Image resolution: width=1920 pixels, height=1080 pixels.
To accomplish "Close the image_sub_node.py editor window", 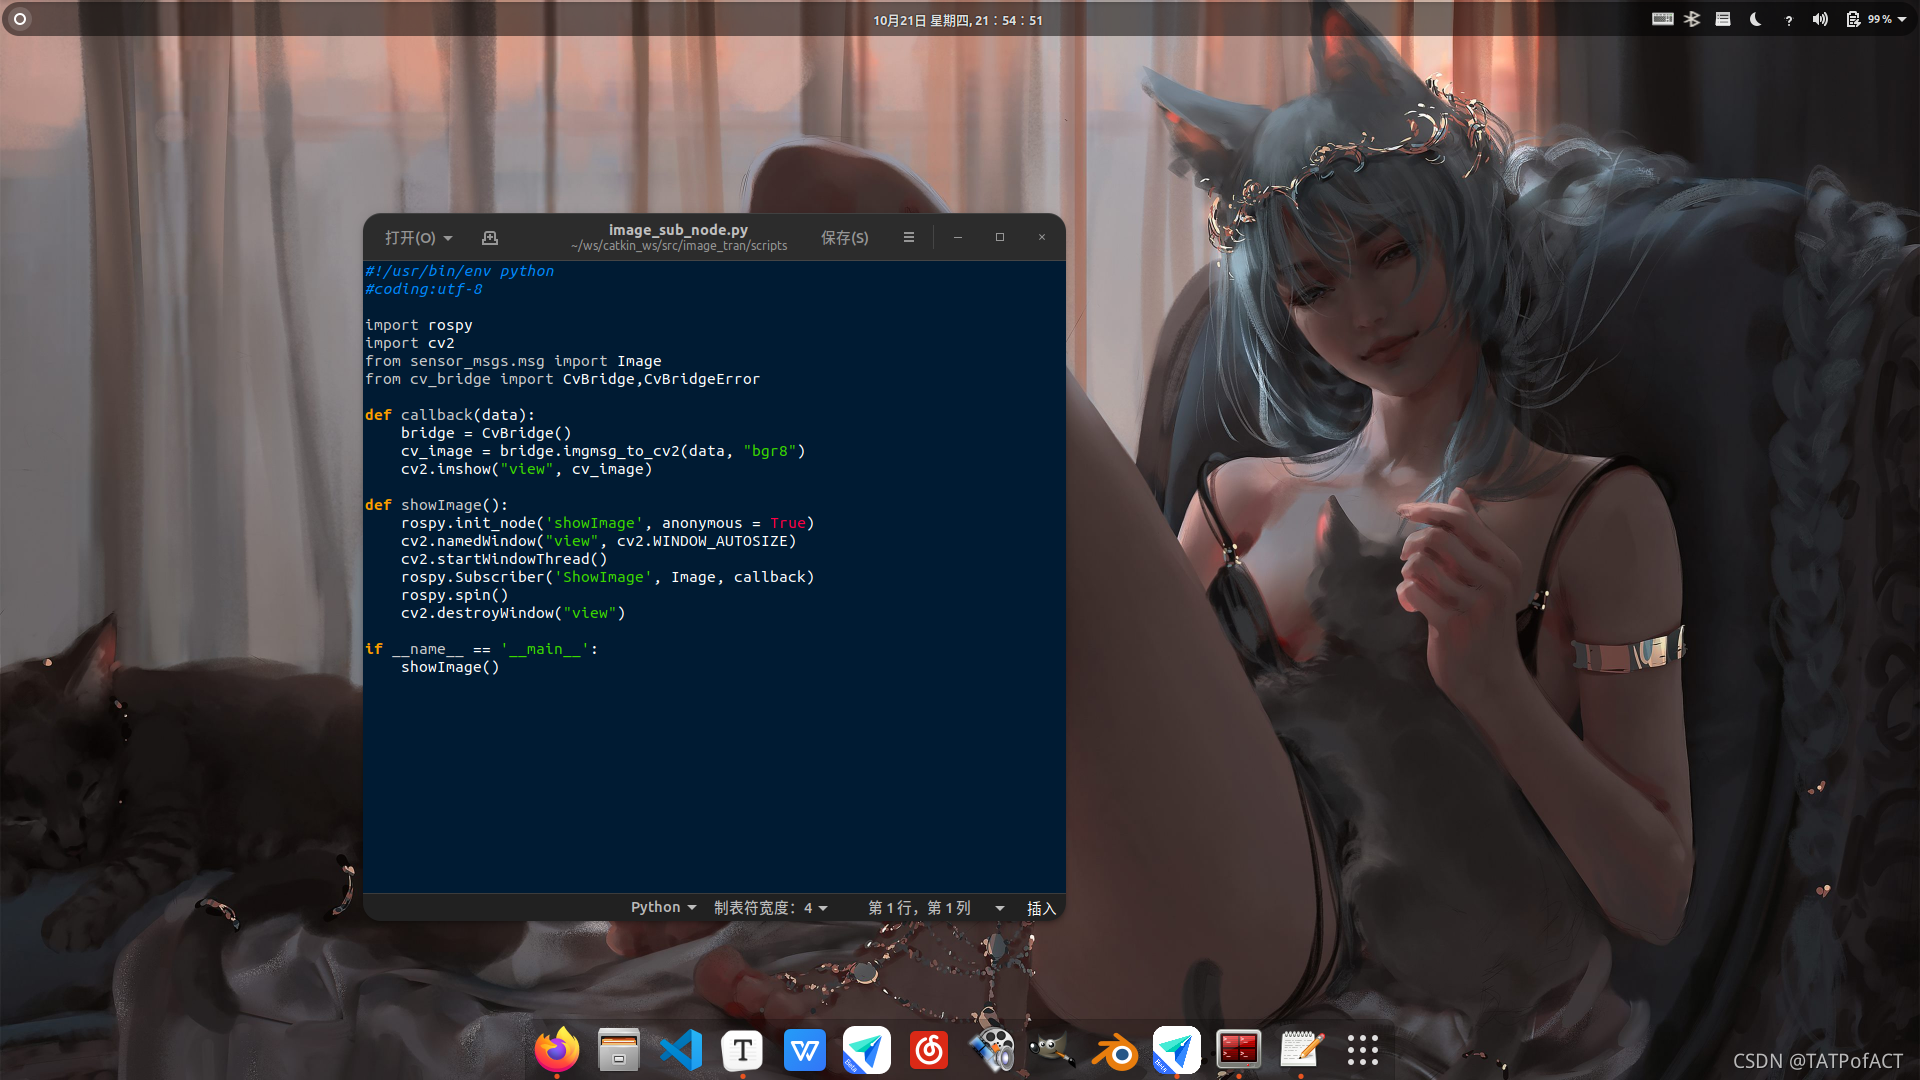I will (1042, 237).
